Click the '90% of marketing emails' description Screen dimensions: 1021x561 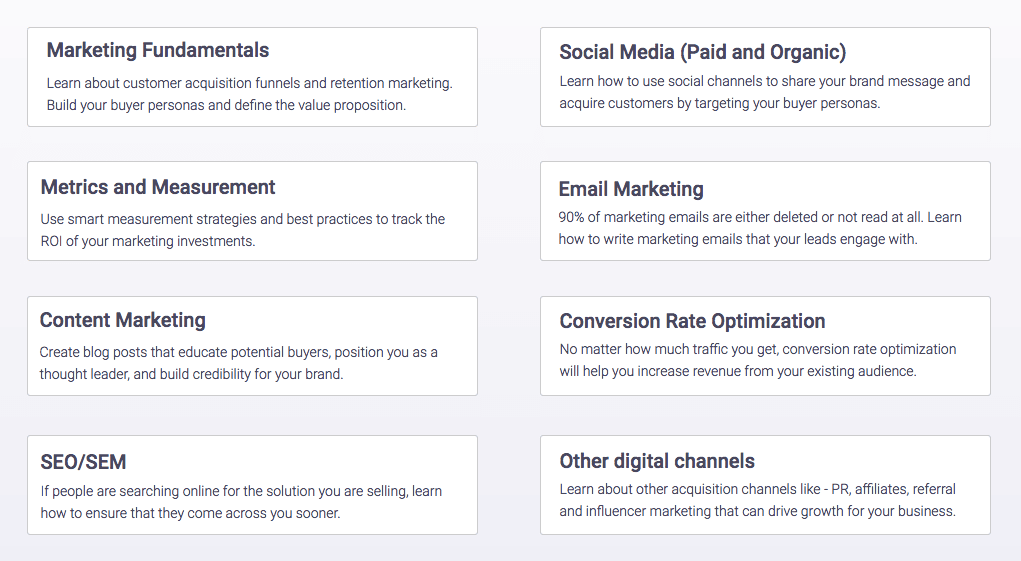759,228
